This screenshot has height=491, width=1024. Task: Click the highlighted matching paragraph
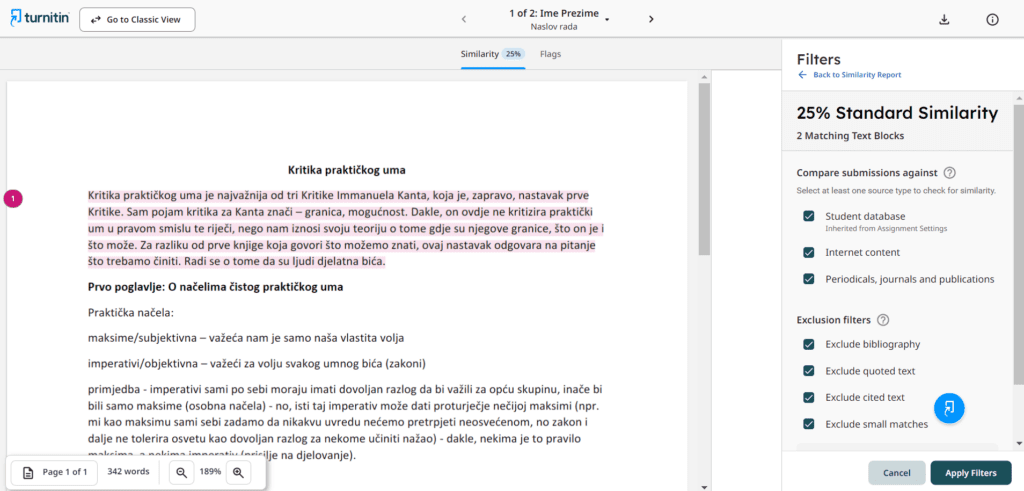point(346,229)
